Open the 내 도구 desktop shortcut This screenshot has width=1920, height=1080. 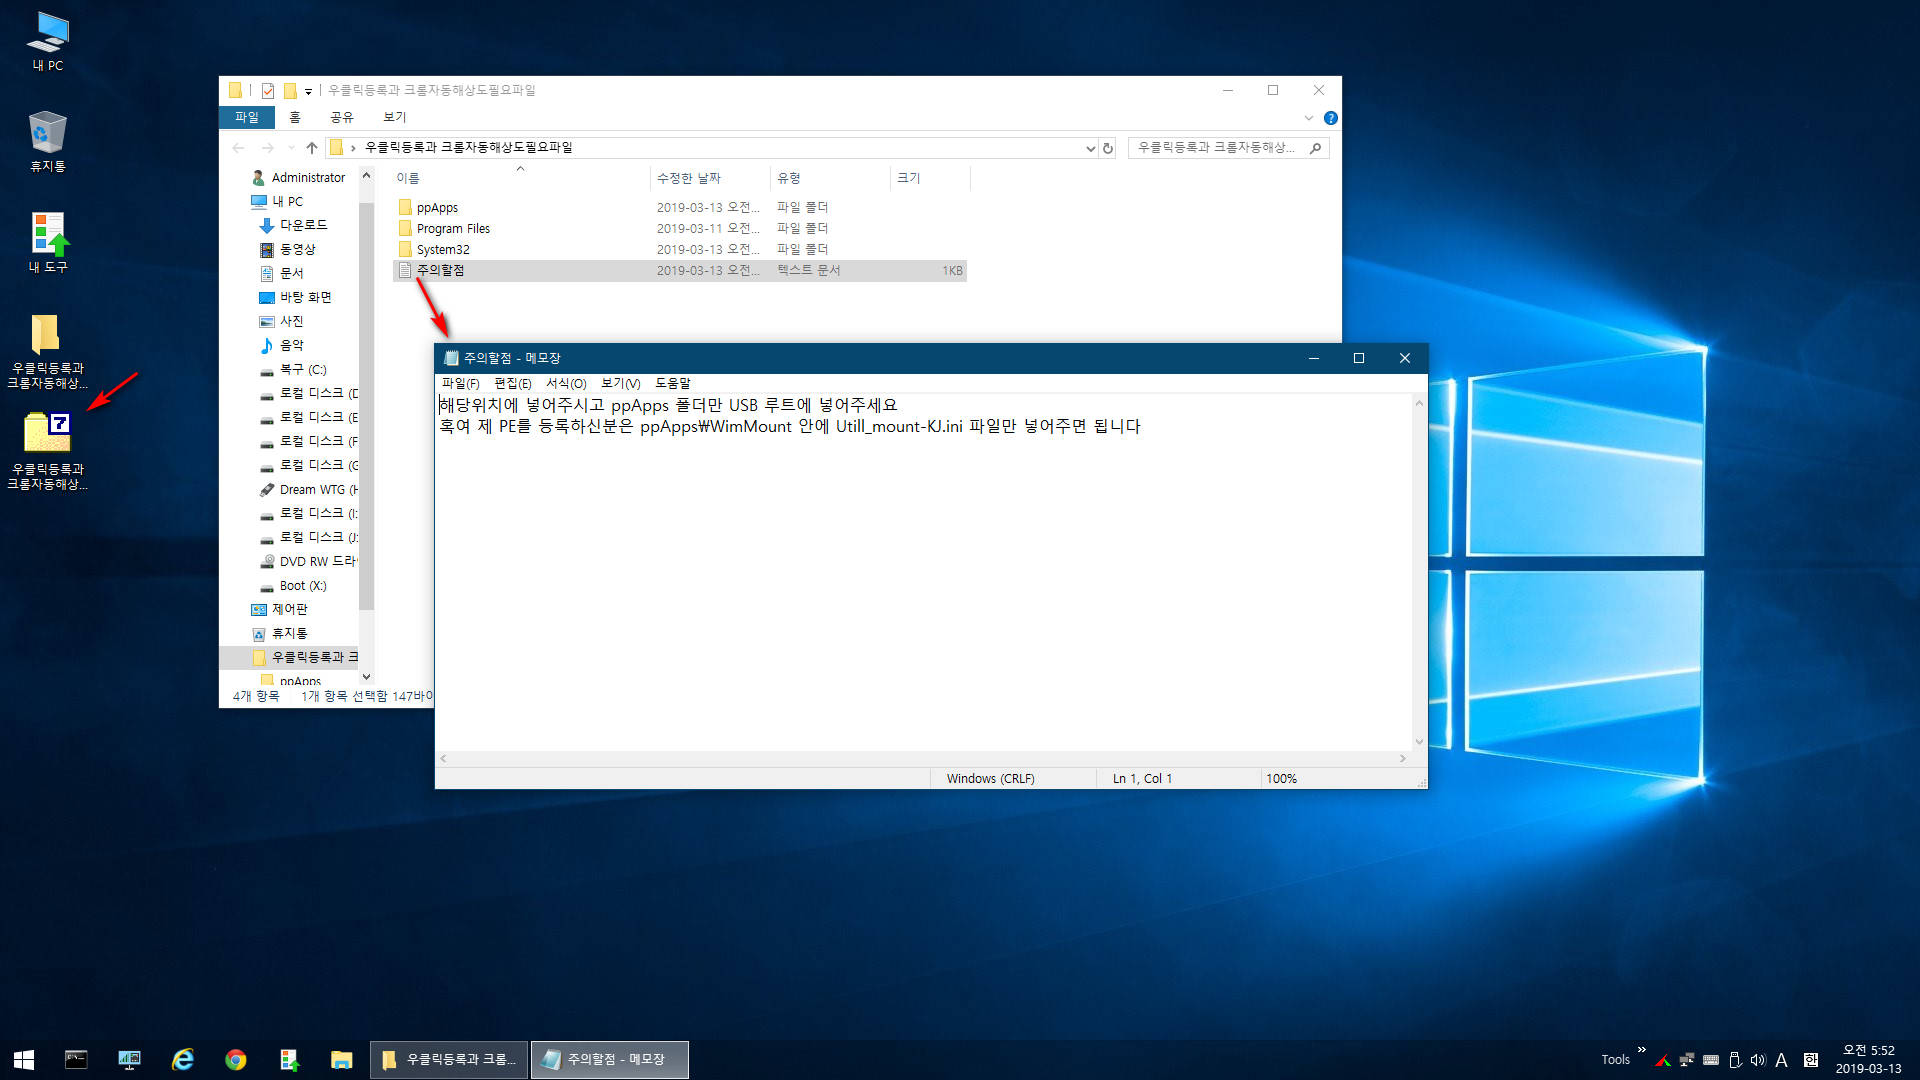tap(47, 242)
